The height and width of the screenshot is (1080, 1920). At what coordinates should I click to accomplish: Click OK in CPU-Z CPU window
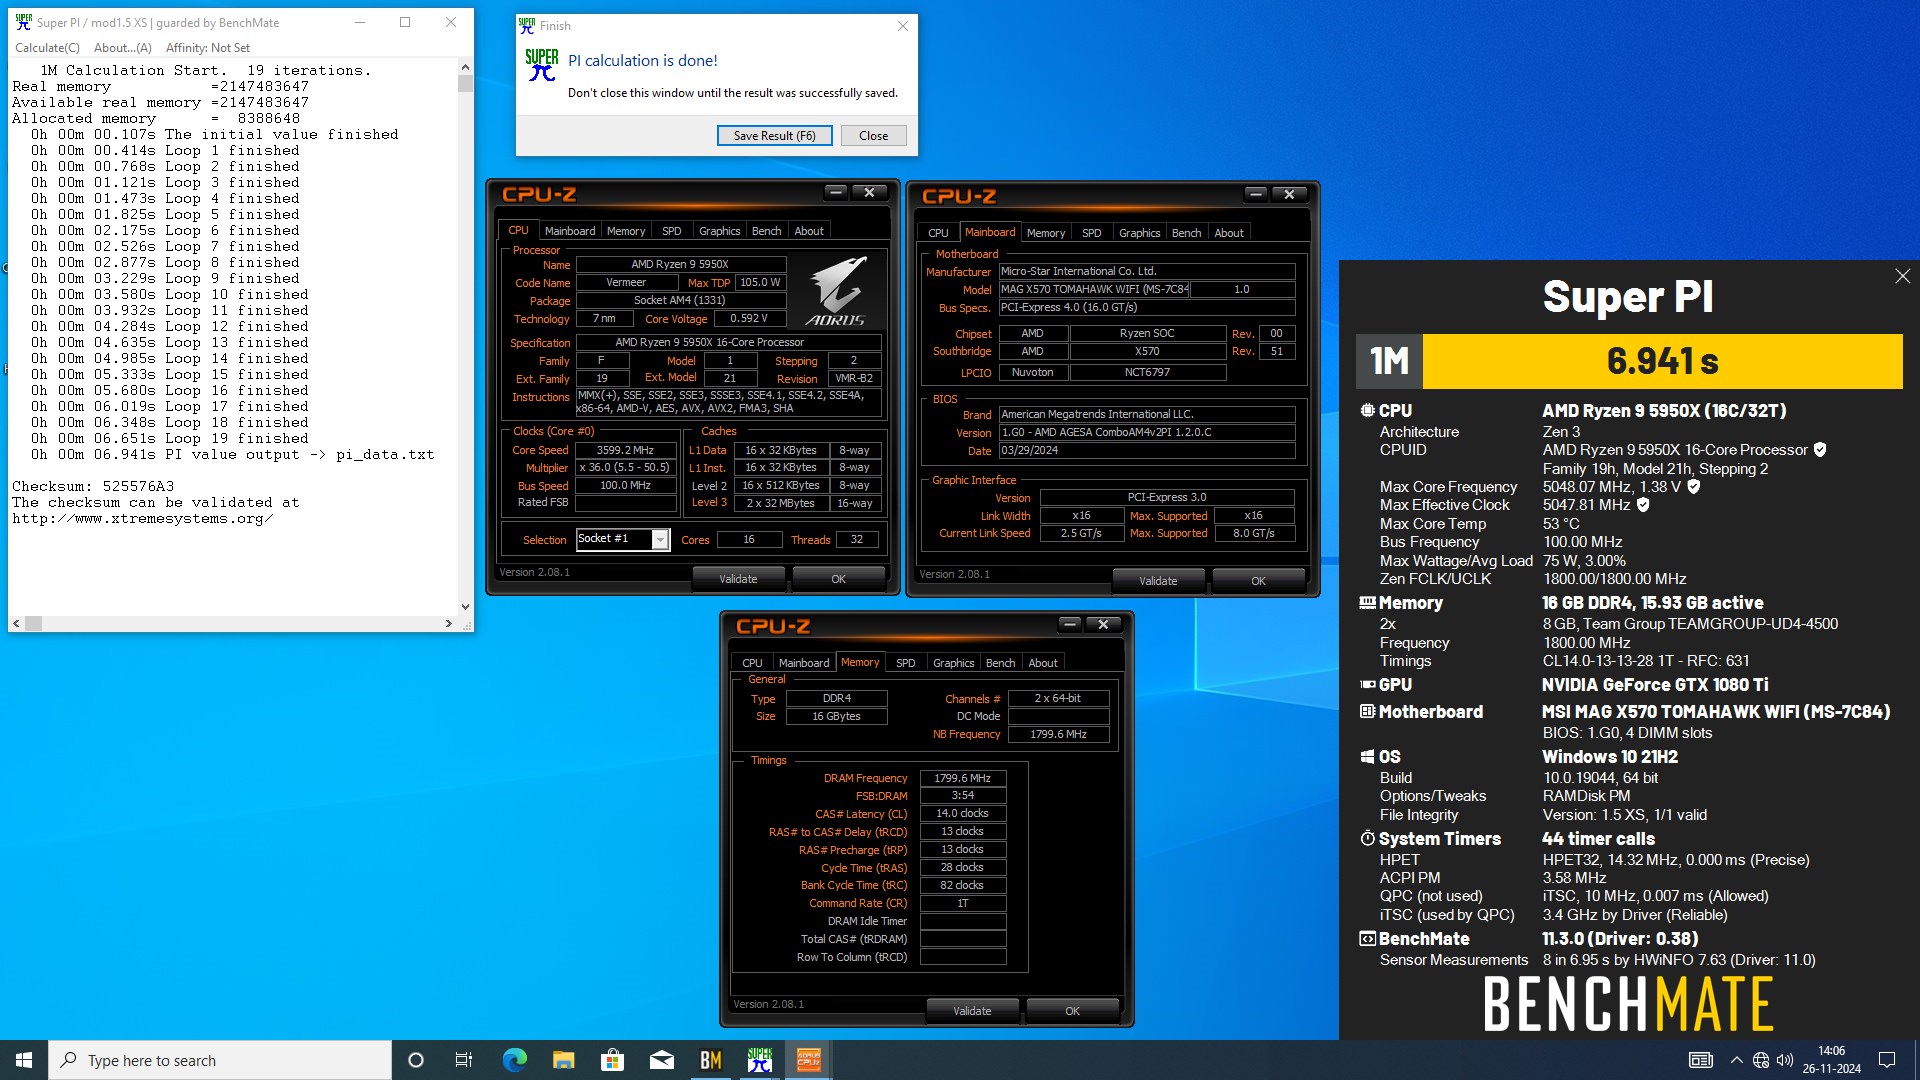838,579
